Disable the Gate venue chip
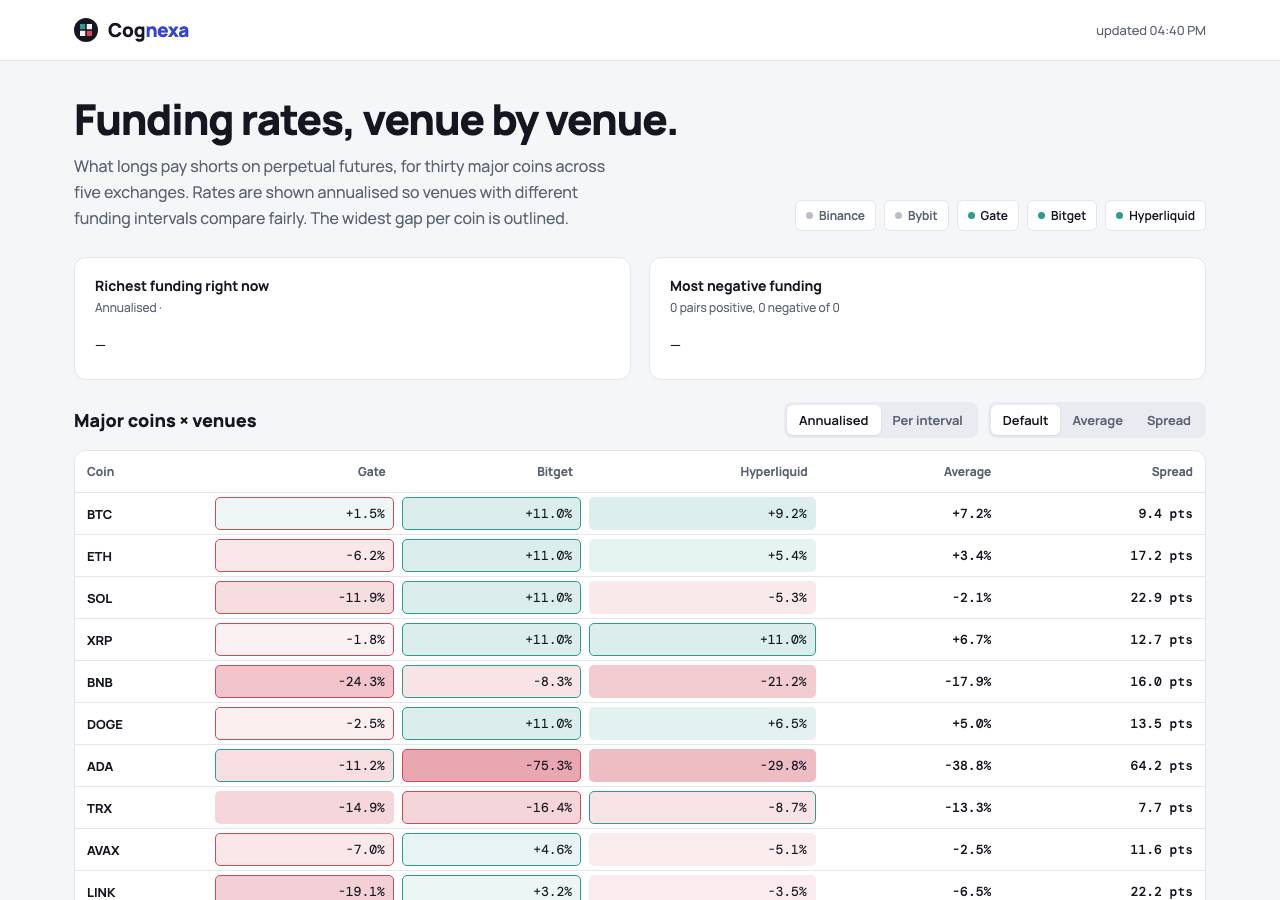The height and width of the screenshot is (900, 1280). click(988, 216)
